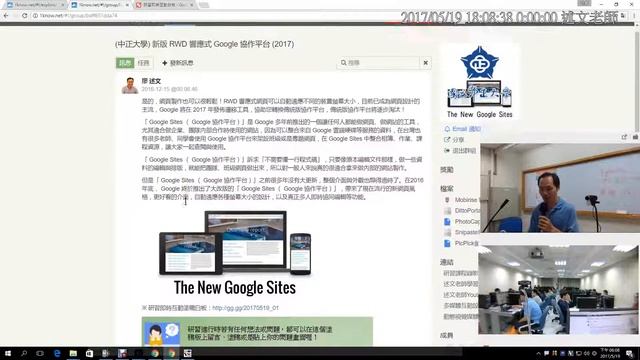Click the green question banner image
This screenshot has height=360, width=640.
(257, 331)
